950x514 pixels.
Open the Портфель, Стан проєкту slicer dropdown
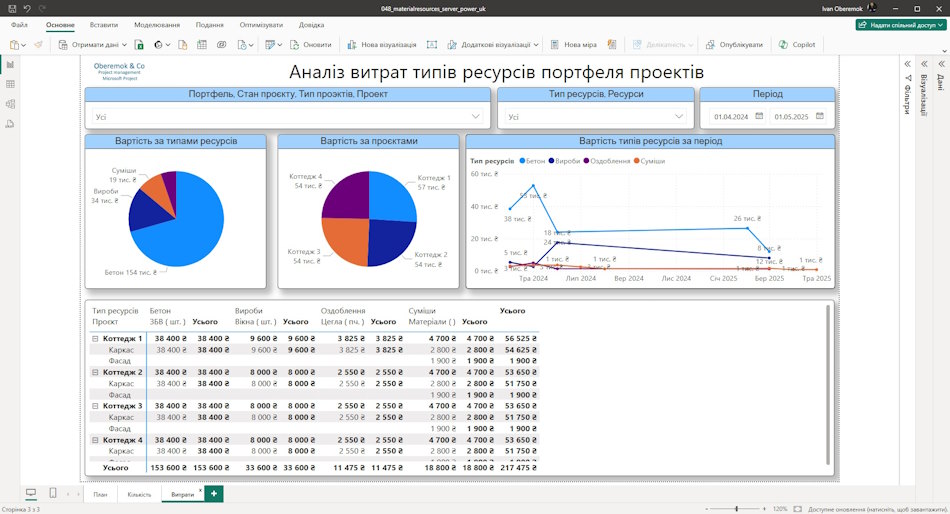[476, 116]
